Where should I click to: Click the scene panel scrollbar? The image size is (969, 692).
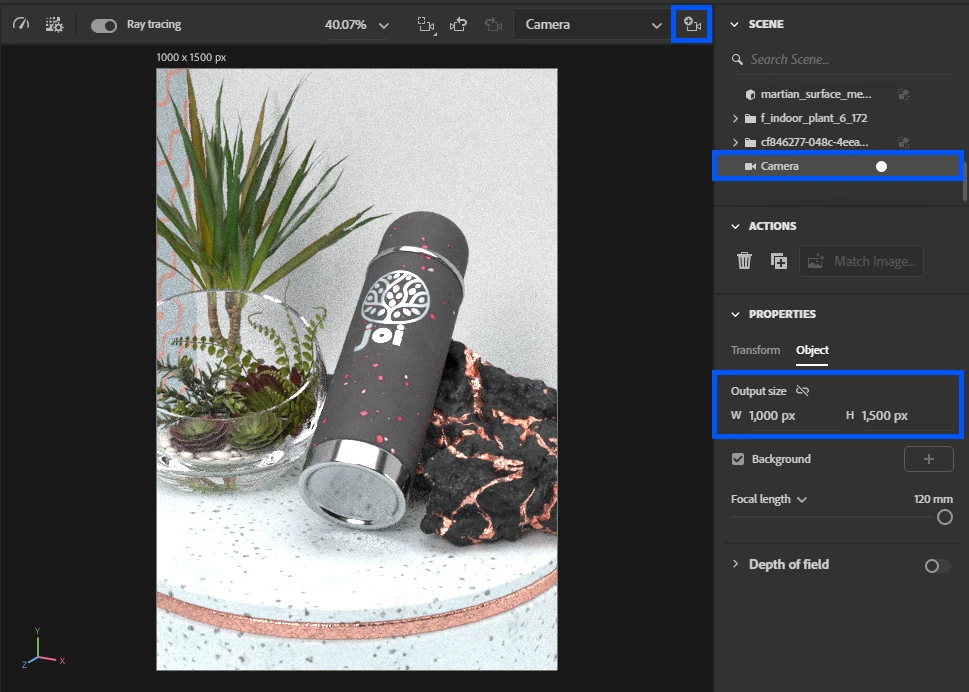(965, 181)
